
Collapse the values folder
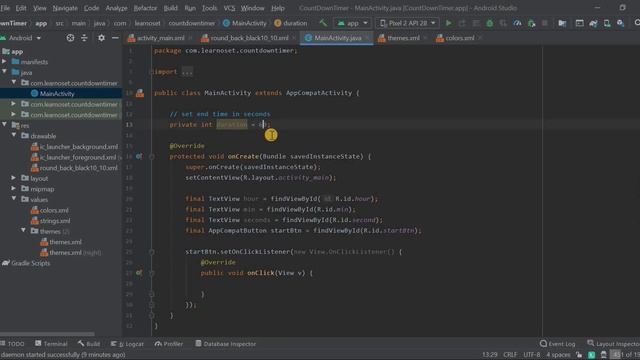[14, 199]
